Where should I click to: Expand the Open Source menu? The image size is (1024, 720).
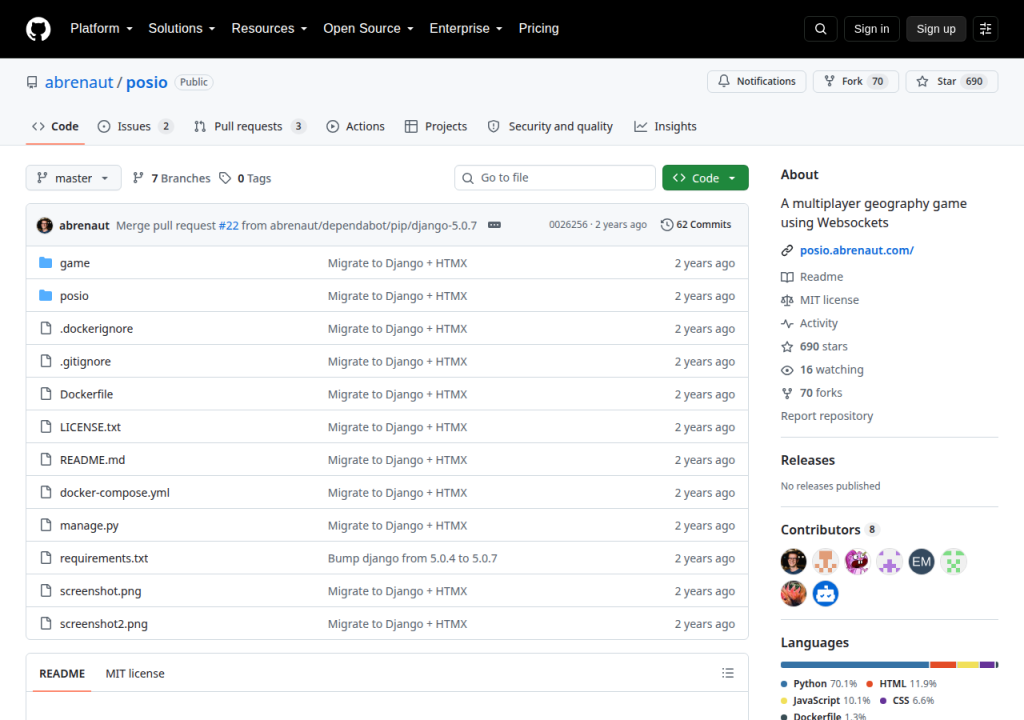click(368, 29)
